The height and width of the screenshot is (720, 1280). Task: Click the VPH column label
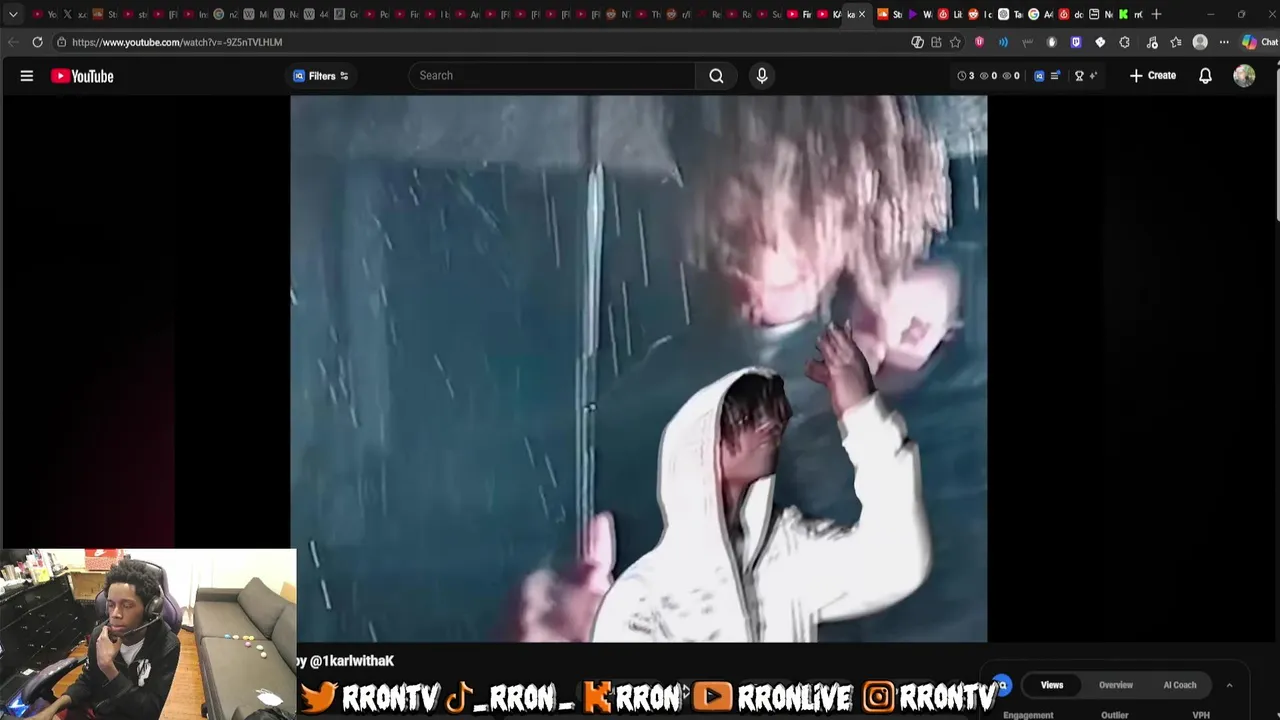click(1201, 715)
